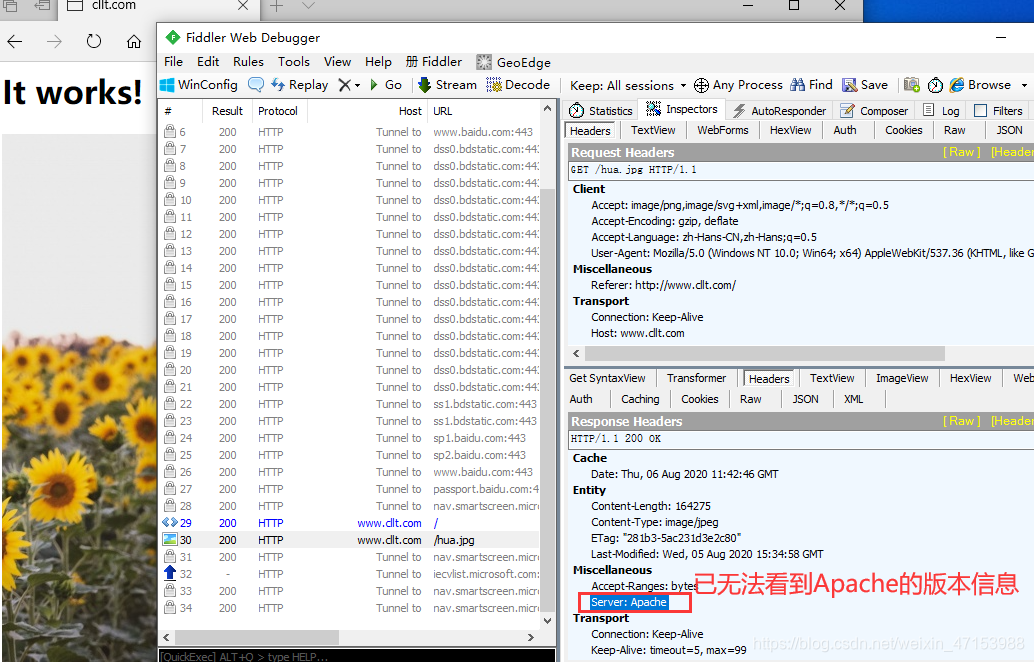Viewport: 1034px width, 662px height.
Task: Click Any Process target icon
Action: coord(702,85)
